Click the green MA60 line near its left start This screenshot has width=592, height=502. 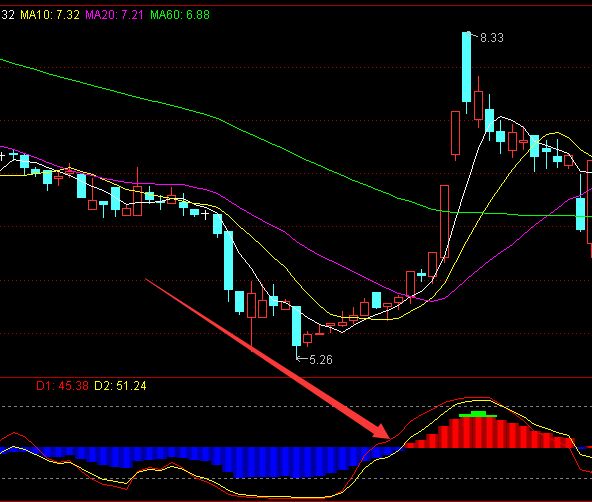tap(23, 65)
